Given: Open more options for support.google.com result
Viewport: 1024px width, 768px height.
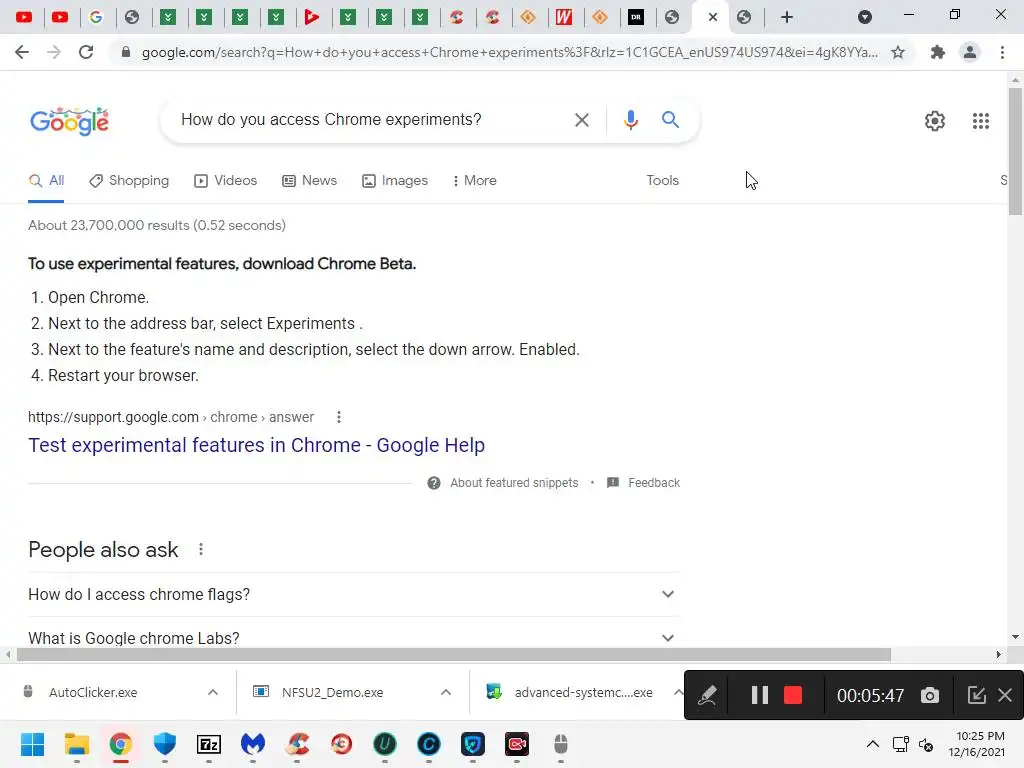Looking at the screenshot, I should click(338, 417).
